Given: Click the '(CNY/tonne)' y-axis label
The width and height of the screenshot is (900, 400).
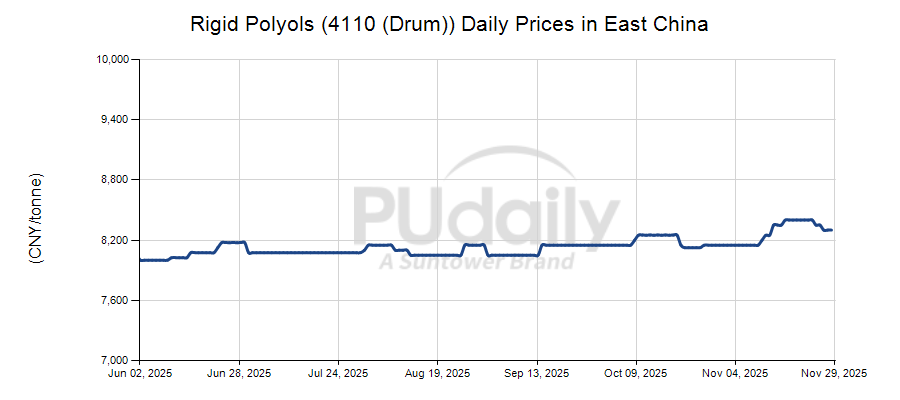Looking at the screenshot, I should point(36,218).
